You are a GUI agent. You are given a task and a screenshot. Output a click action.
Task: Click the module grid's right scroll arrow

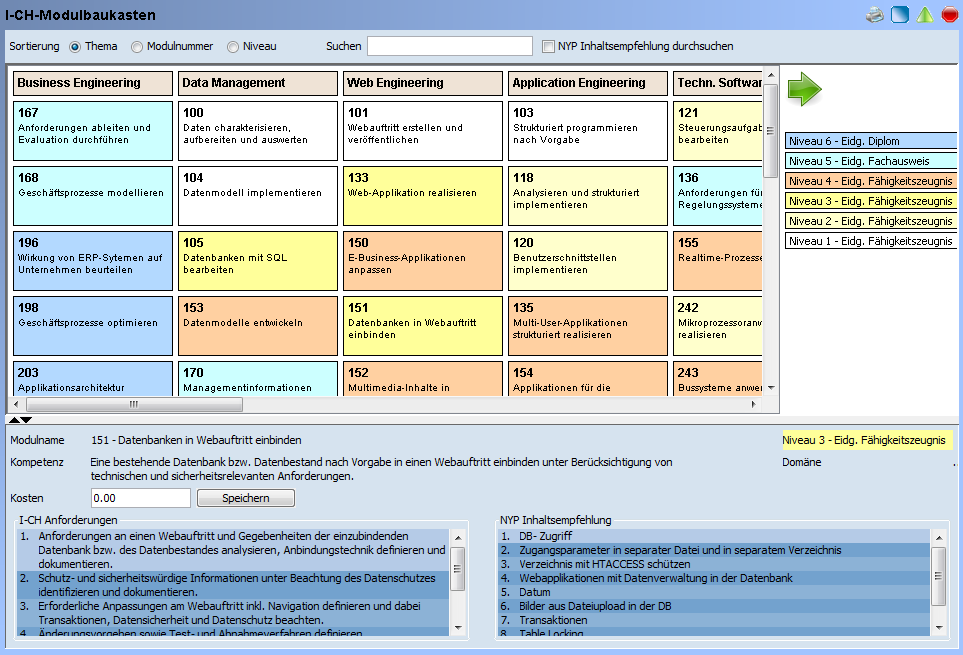[x=754, y=405]
